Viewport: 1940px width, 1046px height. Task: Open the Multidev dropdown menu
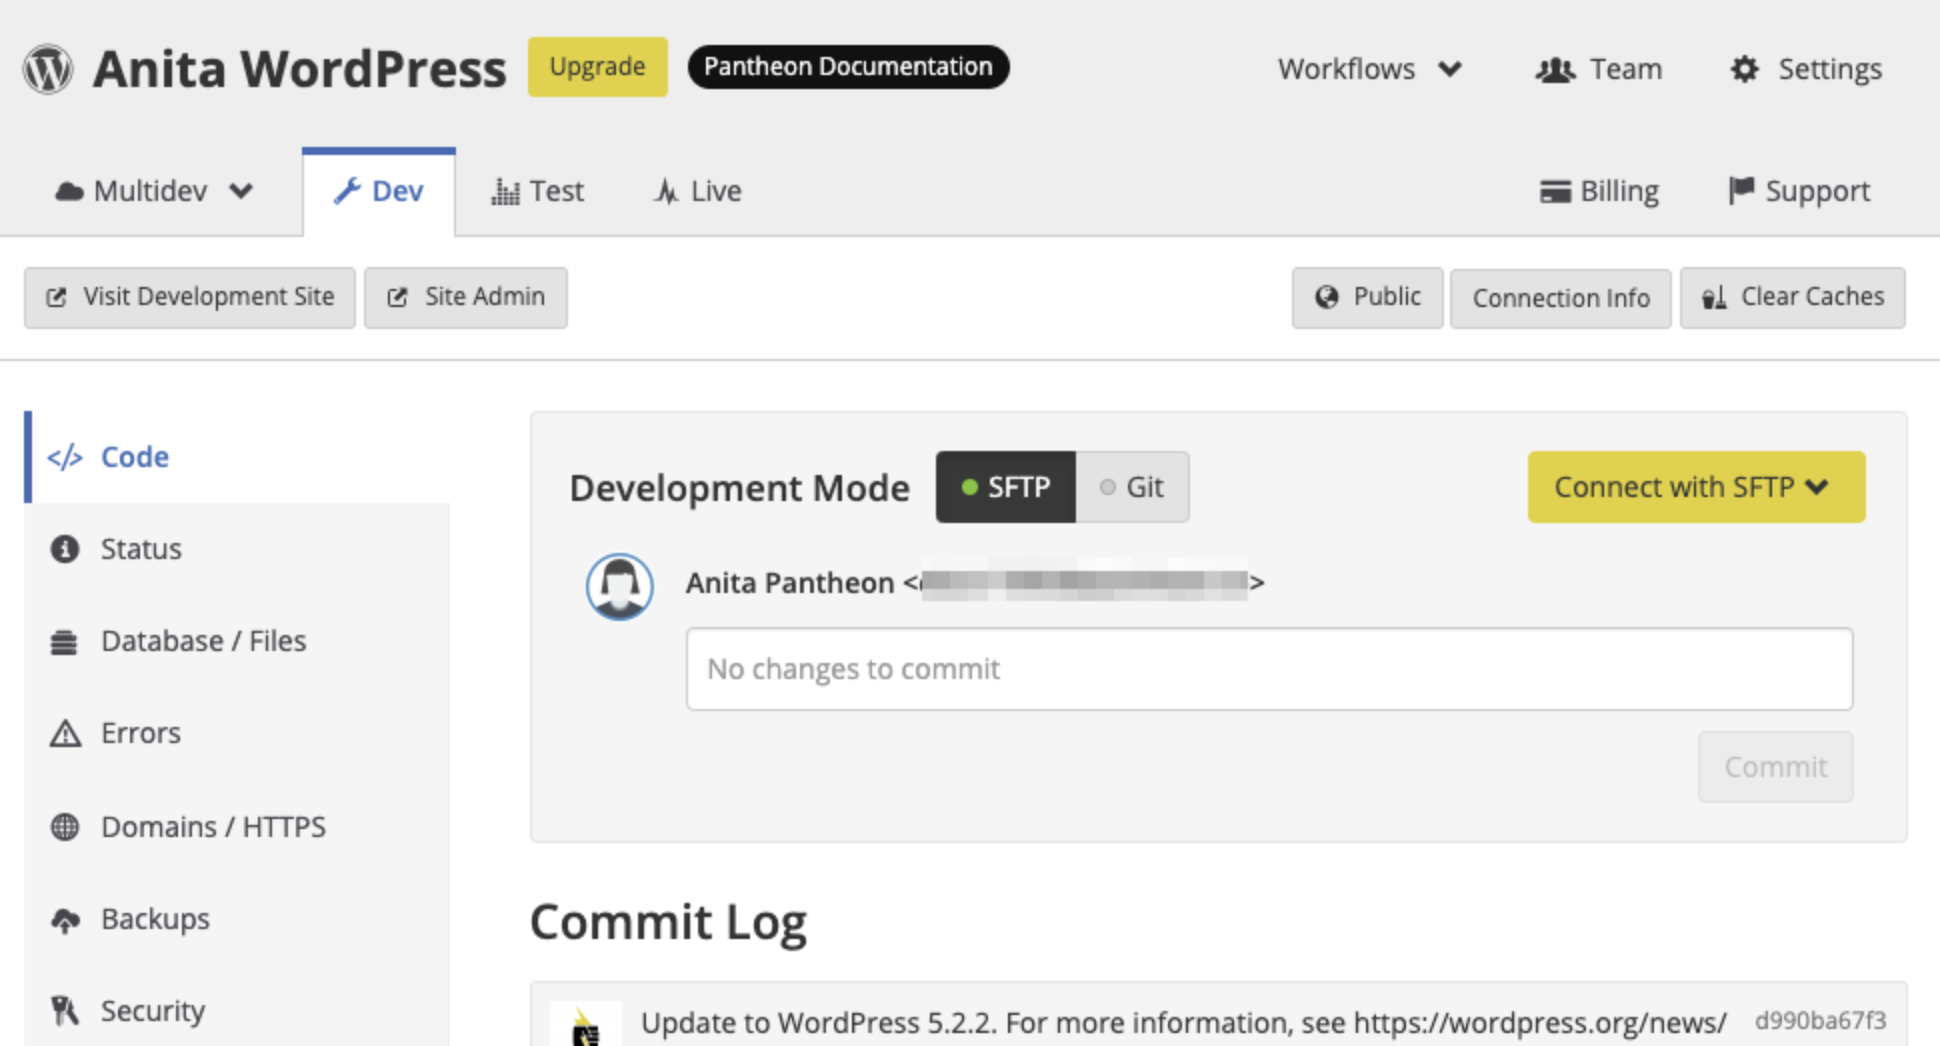154,191
